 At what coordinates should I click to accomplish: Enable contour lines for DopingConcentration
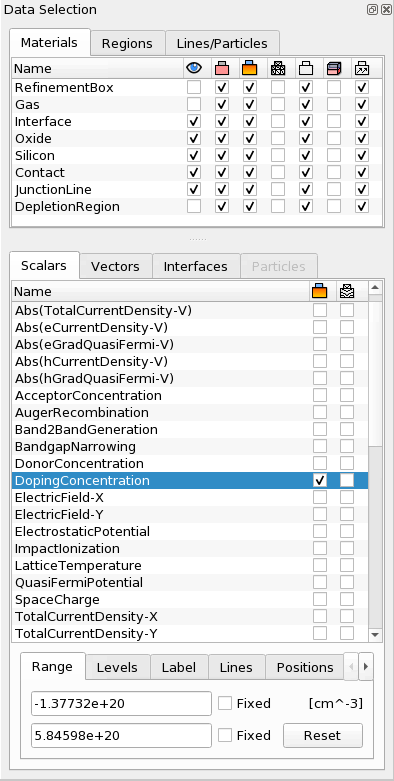click(347, 481)
